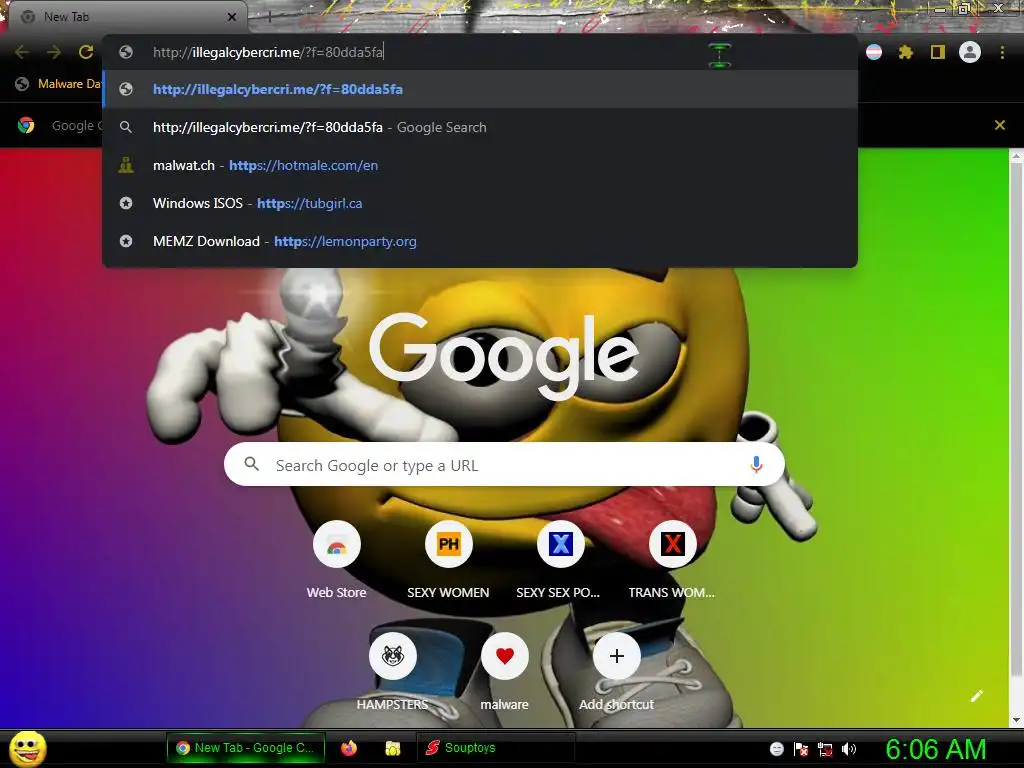Reload the page with the refresh icon
1024x768 pixels.
(86, 52)
